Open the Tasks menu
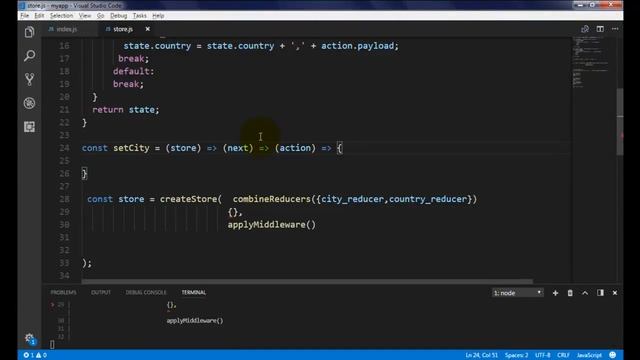Viewport: 640px width, 360px height. click(x=140, y=16)
